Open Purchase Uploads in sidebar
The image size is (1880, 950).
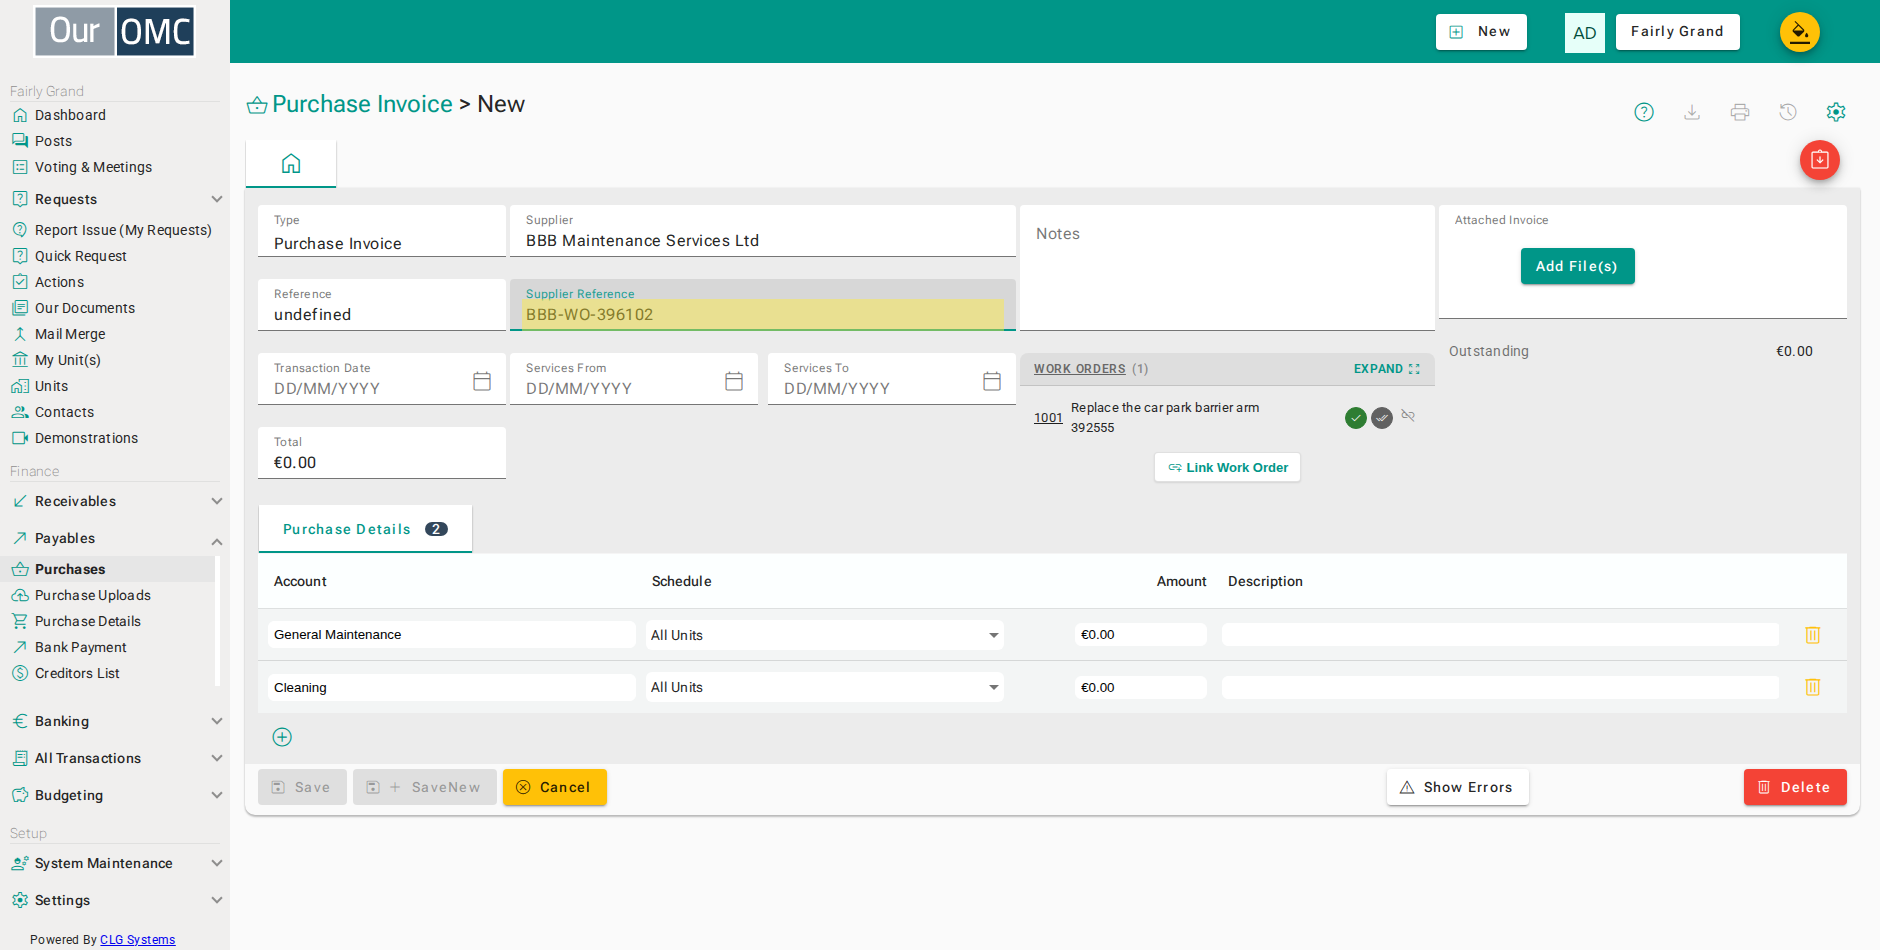(x=92, y=595)
